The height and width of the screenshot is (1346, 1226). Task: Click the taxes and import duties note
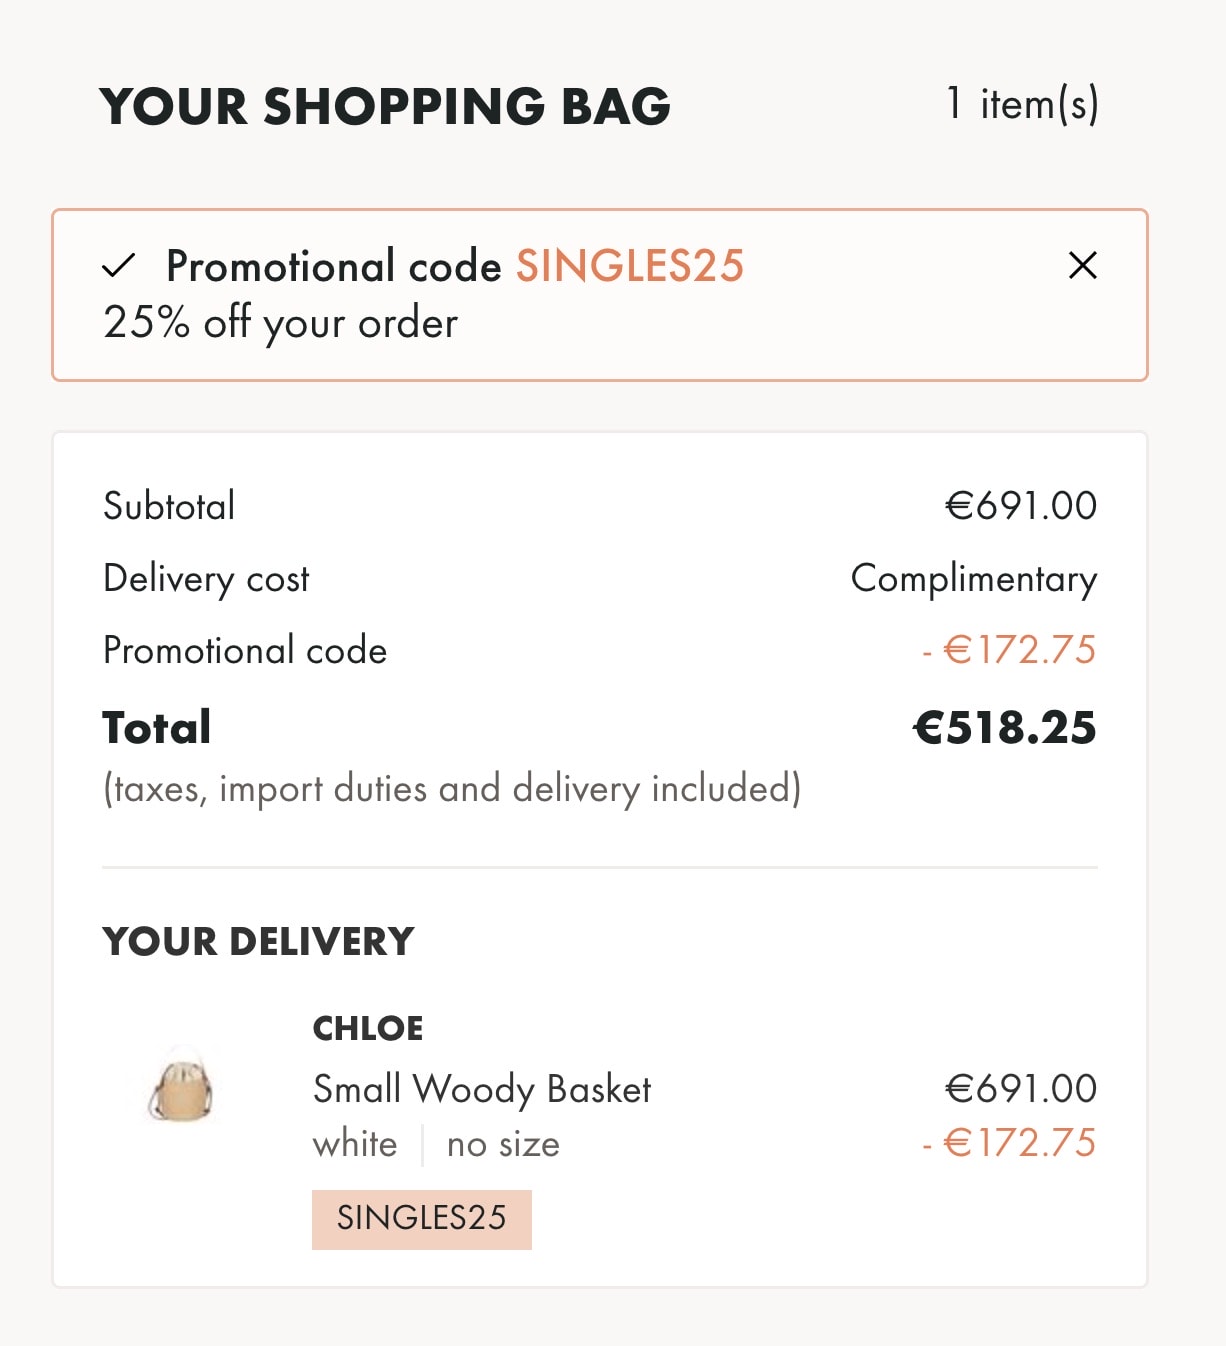coord(452,789)
